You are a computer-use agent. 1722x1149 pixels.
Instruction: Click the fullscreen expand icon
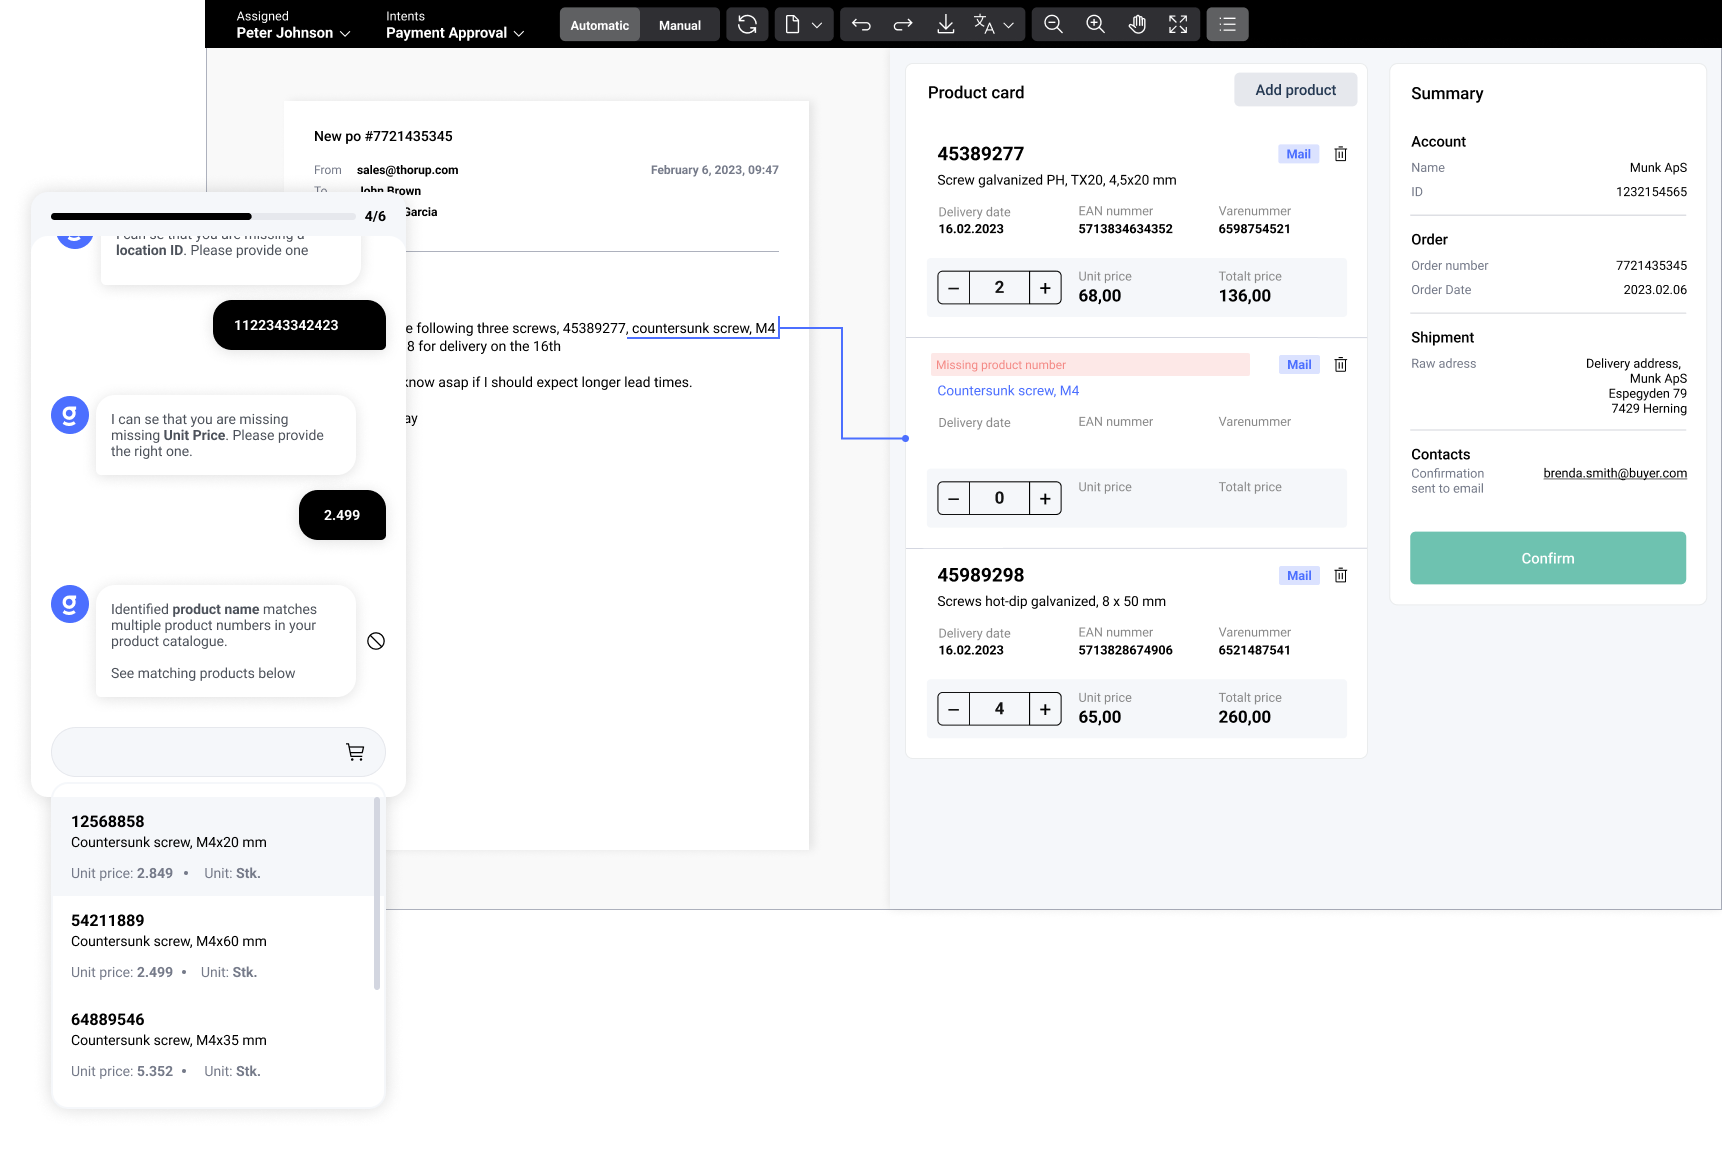pos(1178,25)
